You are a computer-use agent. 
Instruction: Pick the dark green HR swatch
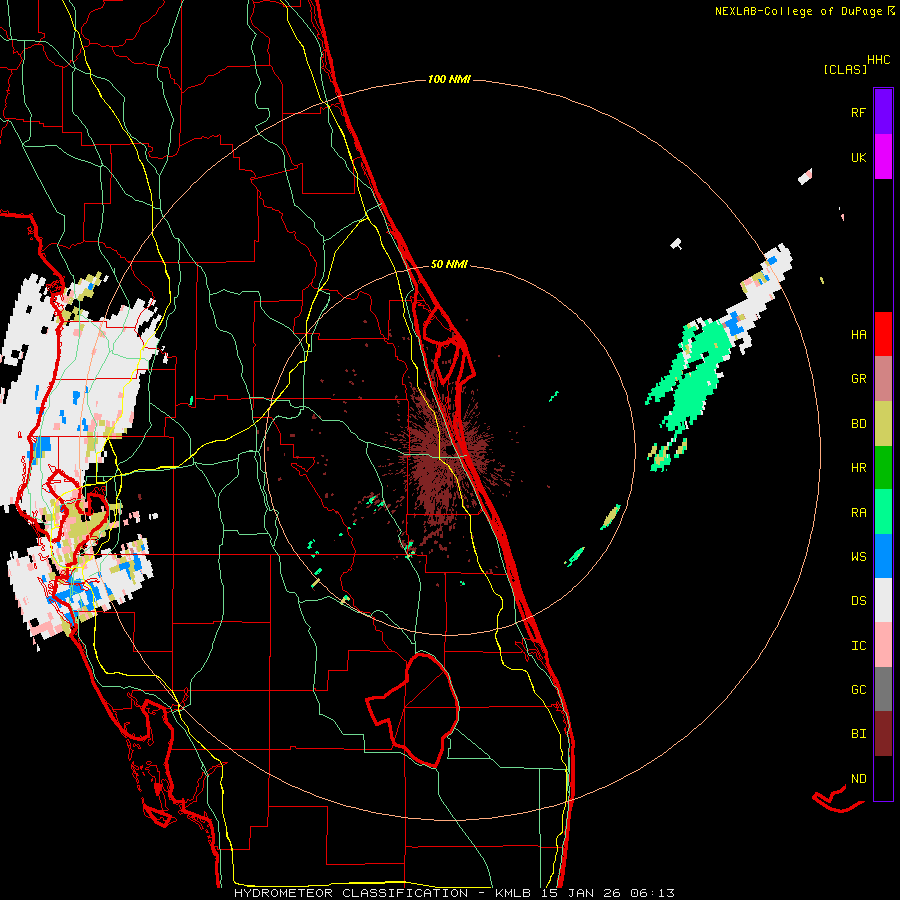pos(883,468)
